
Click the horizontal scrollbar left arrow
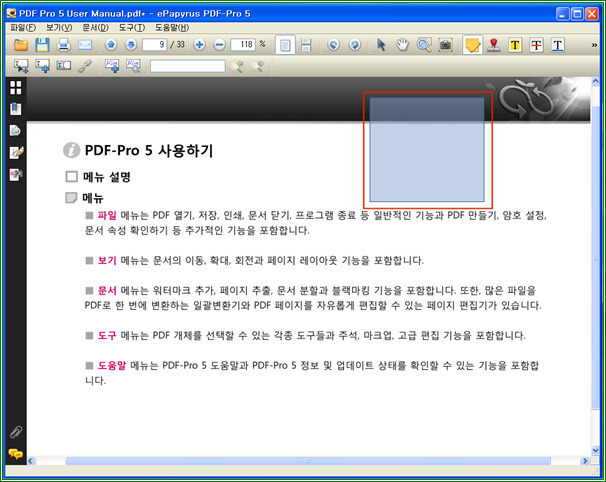(x=31, y=461)
